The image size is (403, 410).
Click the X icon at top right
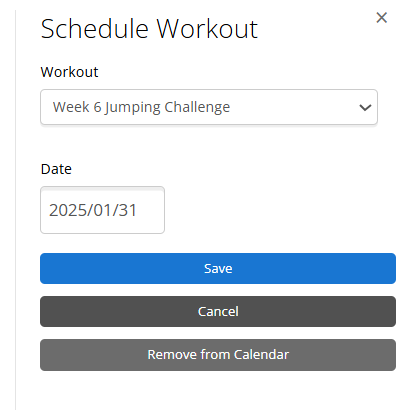(x=381, y=18)
